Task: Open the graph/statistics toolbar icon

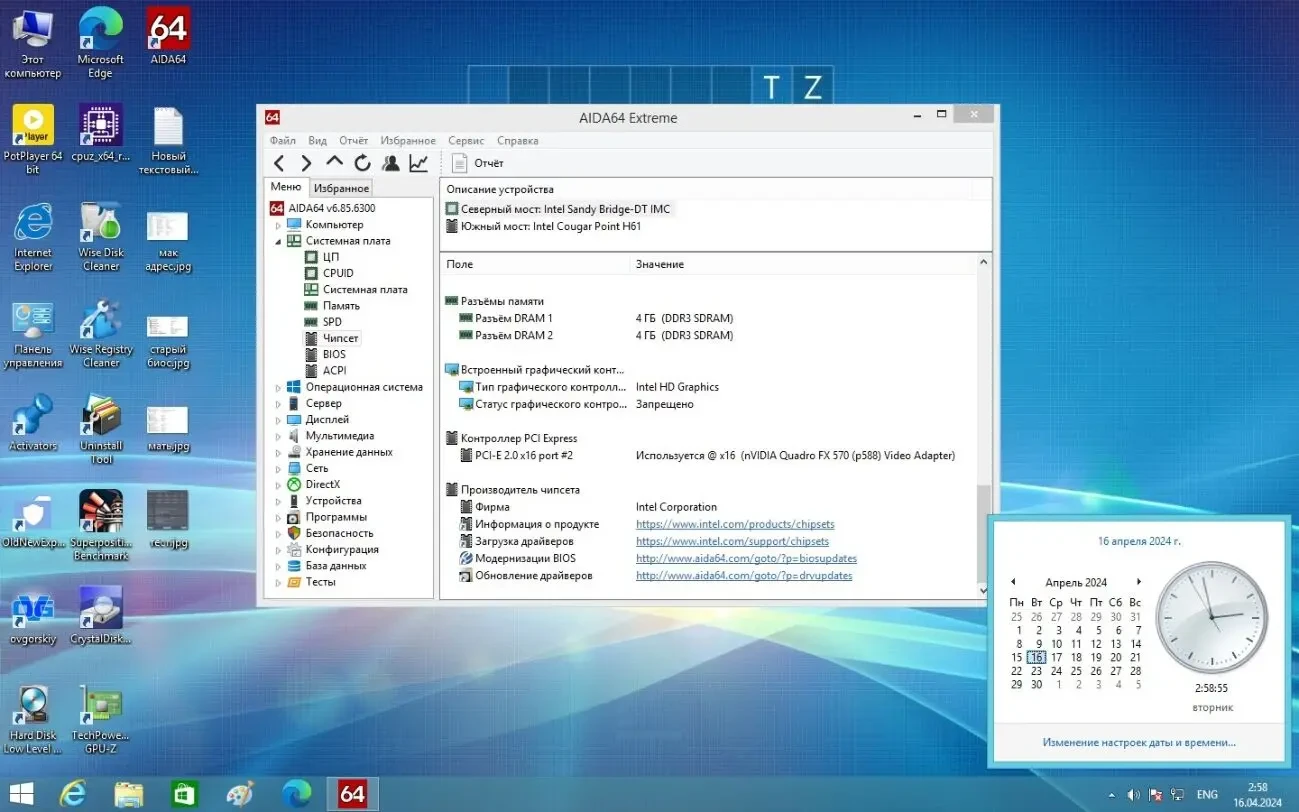Action: point(417,161)
